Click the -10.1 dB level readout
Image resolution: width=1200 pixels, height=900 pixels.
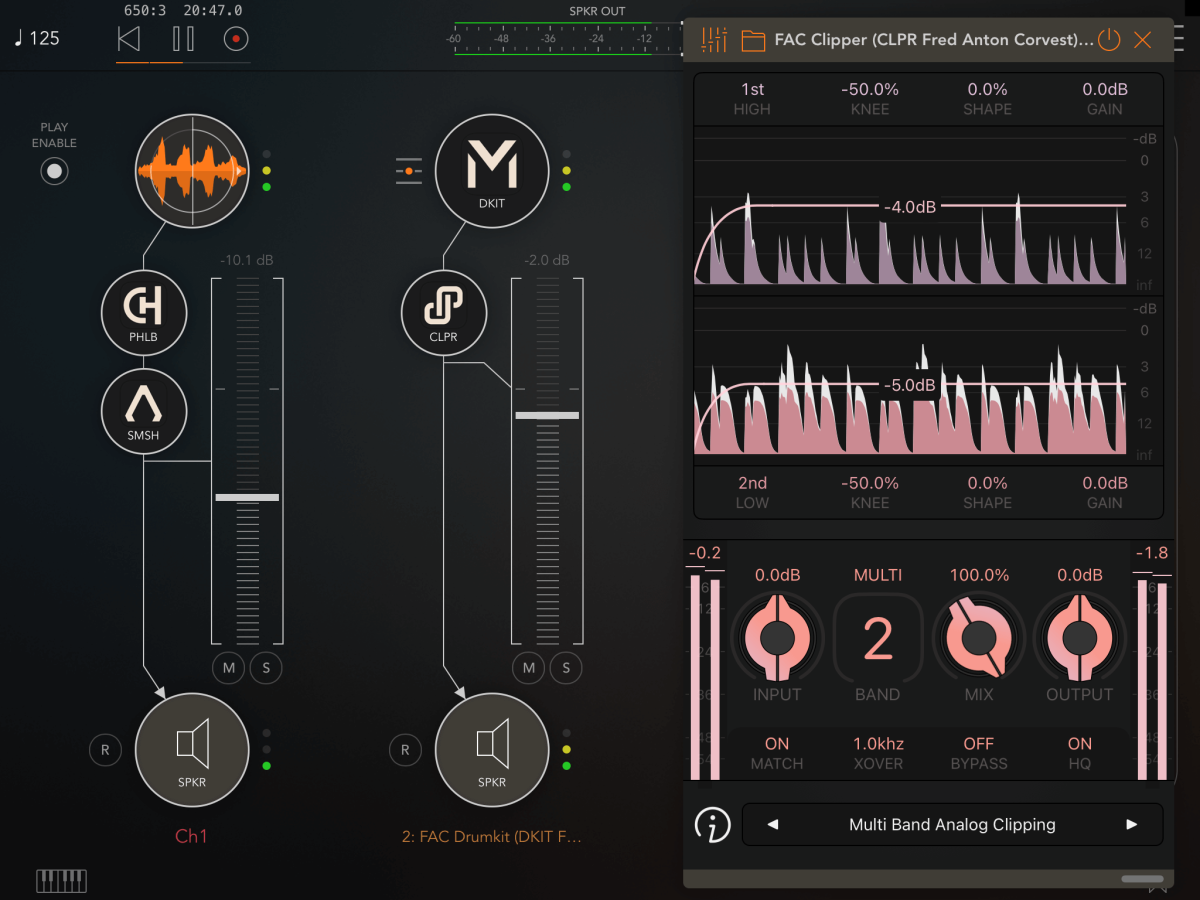(x=247, y=260)
